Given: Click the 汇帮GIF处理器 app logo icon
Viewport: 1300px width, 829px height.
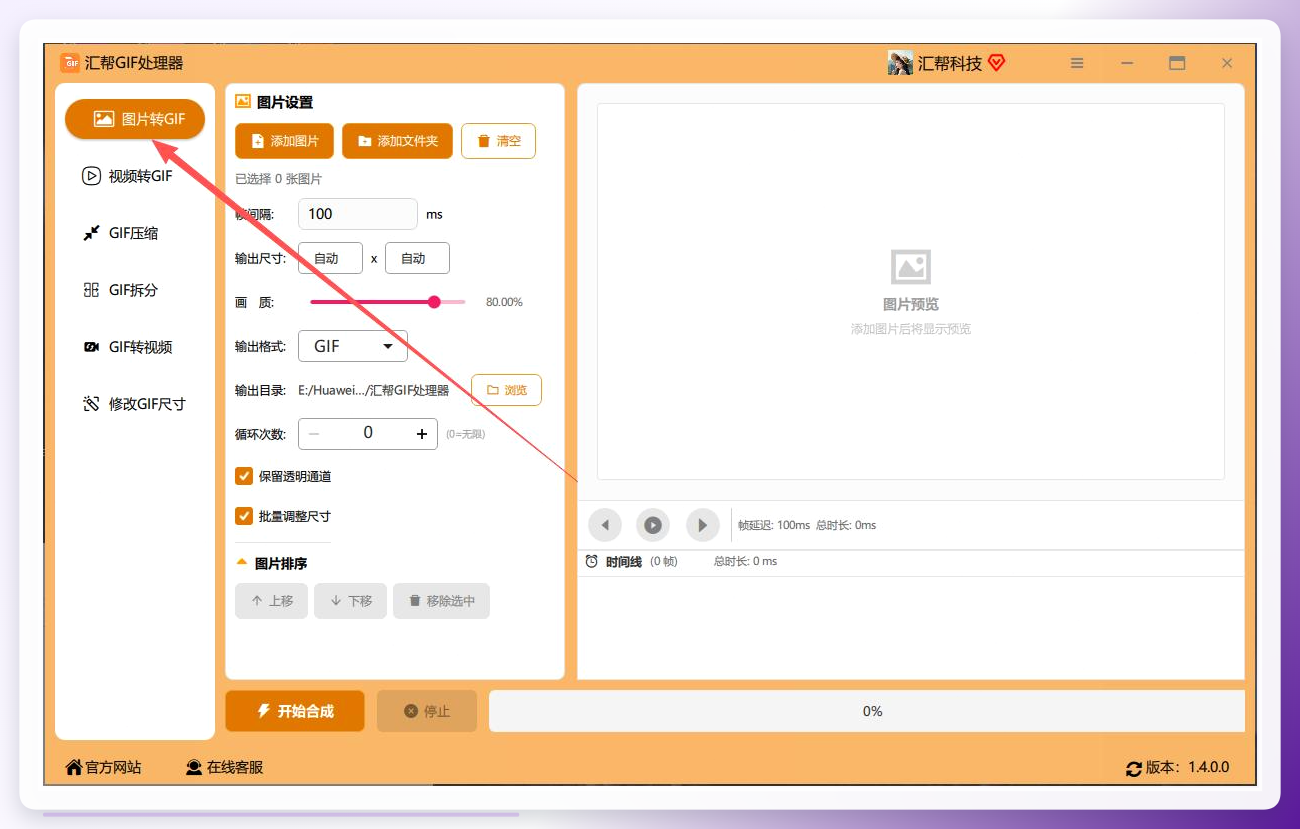Looking at the screenshot, I should (x=70, y=63).
